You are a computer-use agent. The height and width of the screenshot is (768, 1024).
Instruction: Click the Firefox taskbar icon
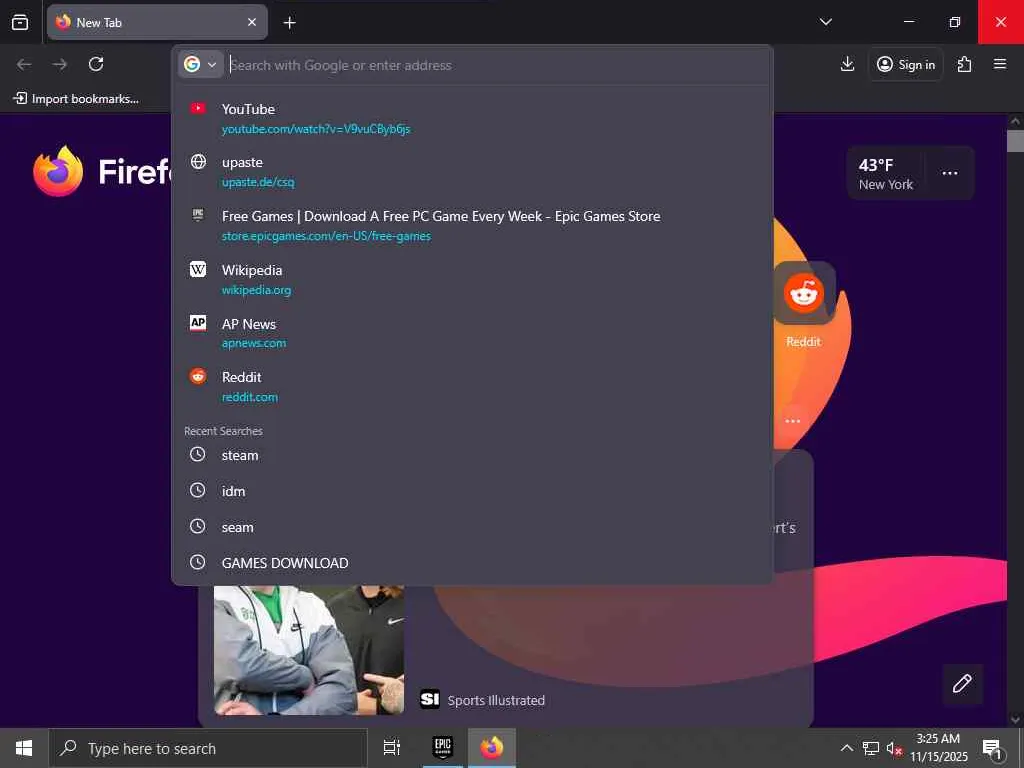point(492,748)
